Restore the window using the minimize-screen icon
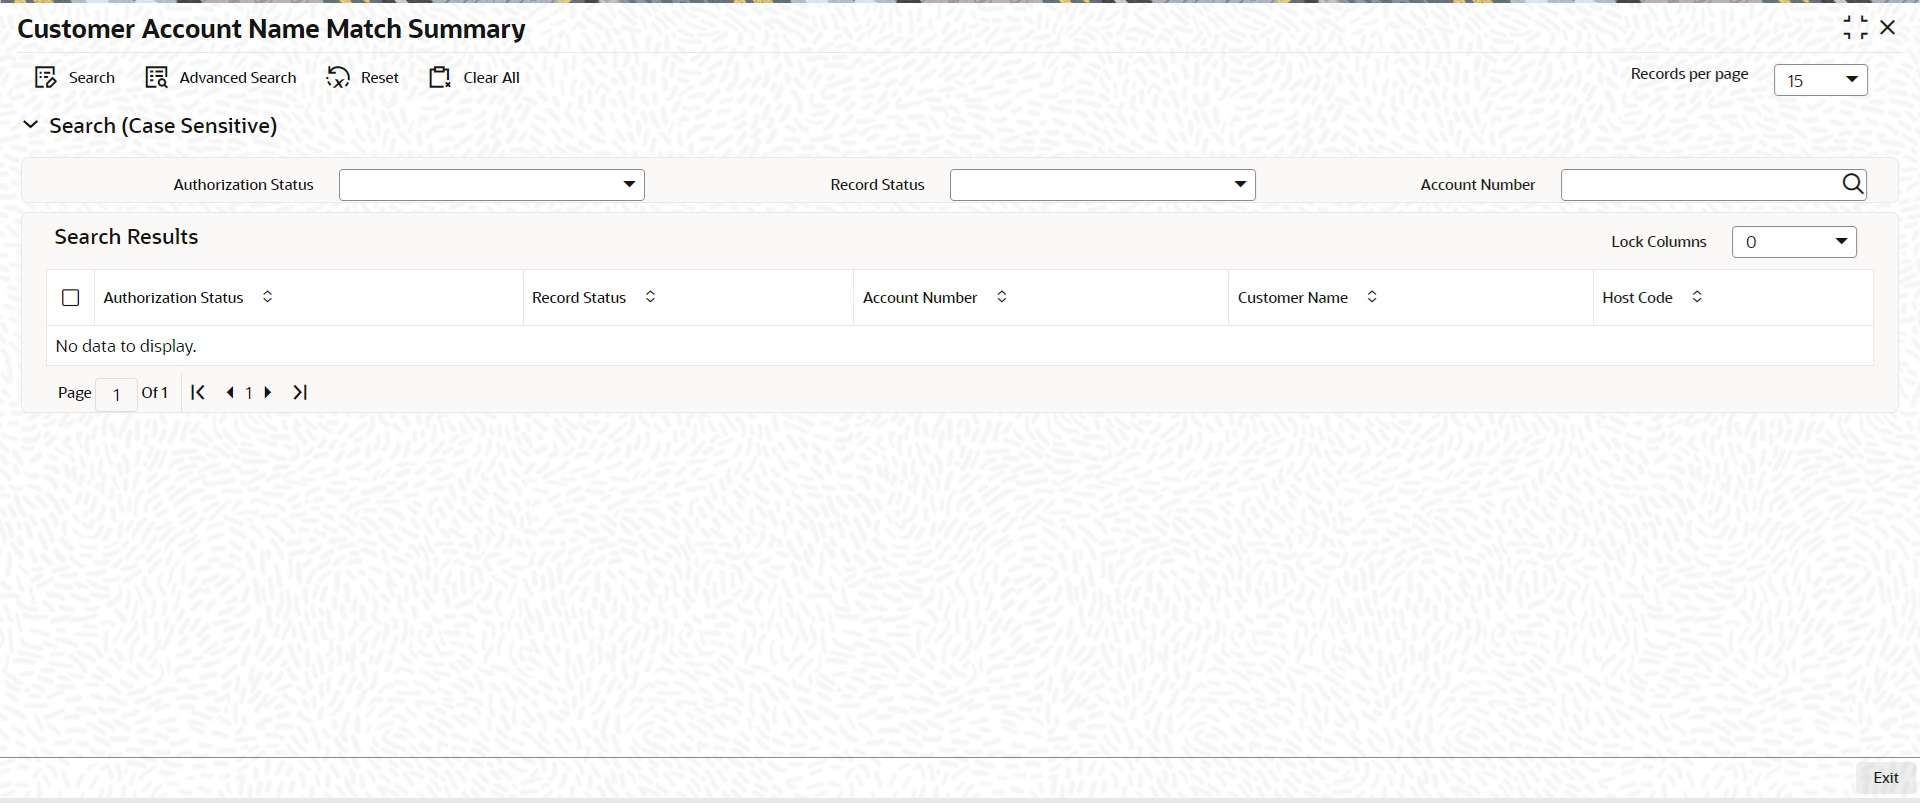The height and width of the screenshot is (803, 1920). [x=1855, y=28]
